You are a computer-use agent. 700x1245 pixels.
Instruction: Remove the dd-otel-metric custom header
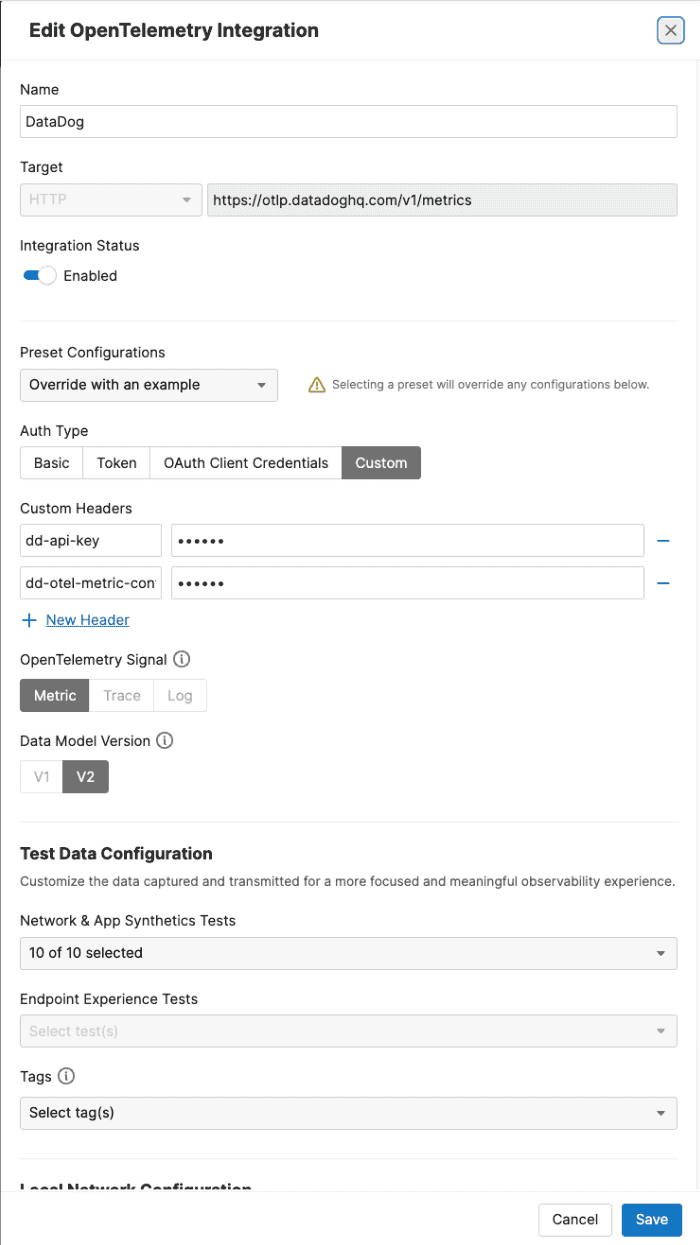663,583
